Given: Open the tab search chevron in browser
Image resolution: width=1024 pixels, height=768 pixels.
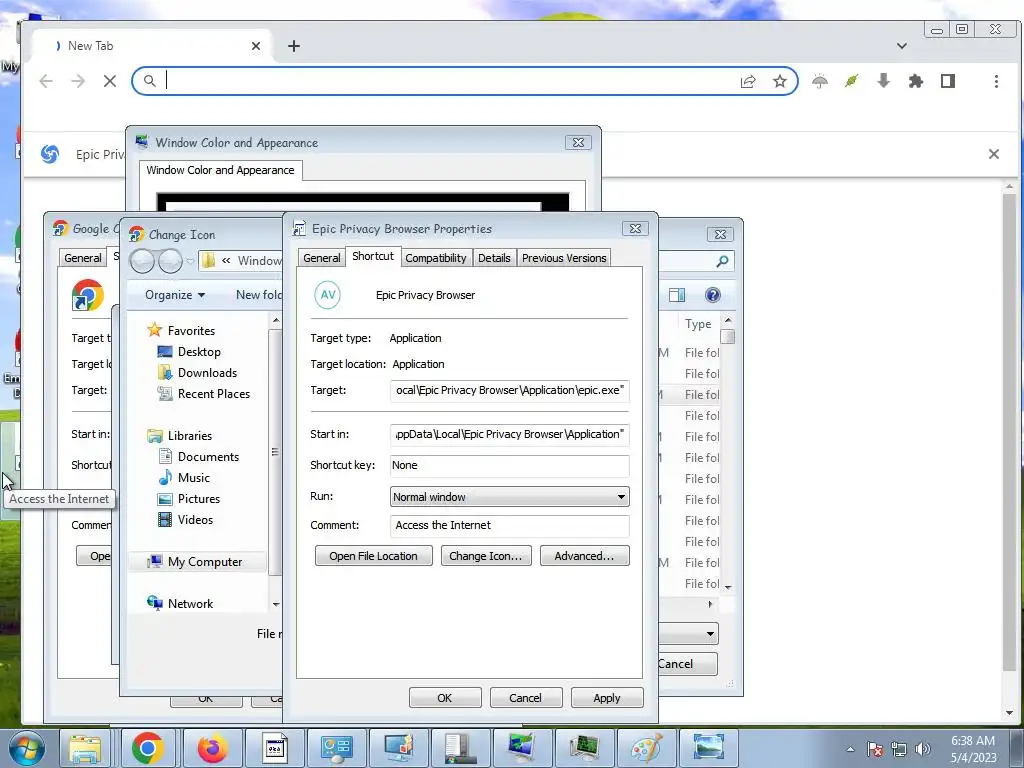Looking at the screenshot, I should coord(901,46).
